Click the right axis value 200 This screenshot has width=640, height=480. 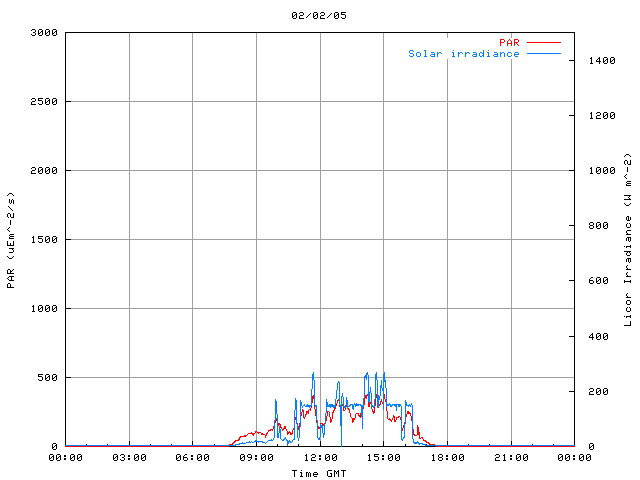[x=598, y=392]
